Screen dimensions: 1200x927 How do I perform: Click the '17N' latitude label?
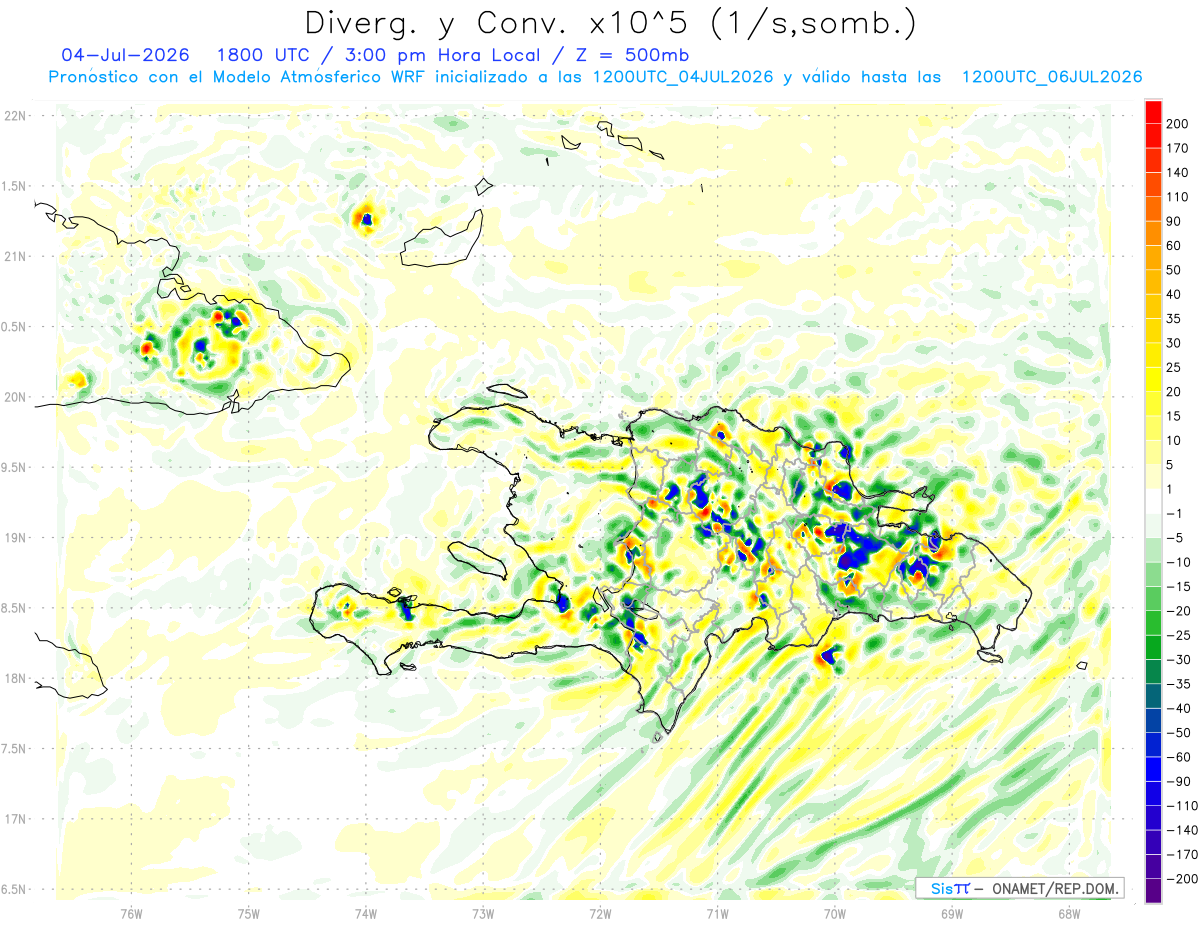[14, 819]
